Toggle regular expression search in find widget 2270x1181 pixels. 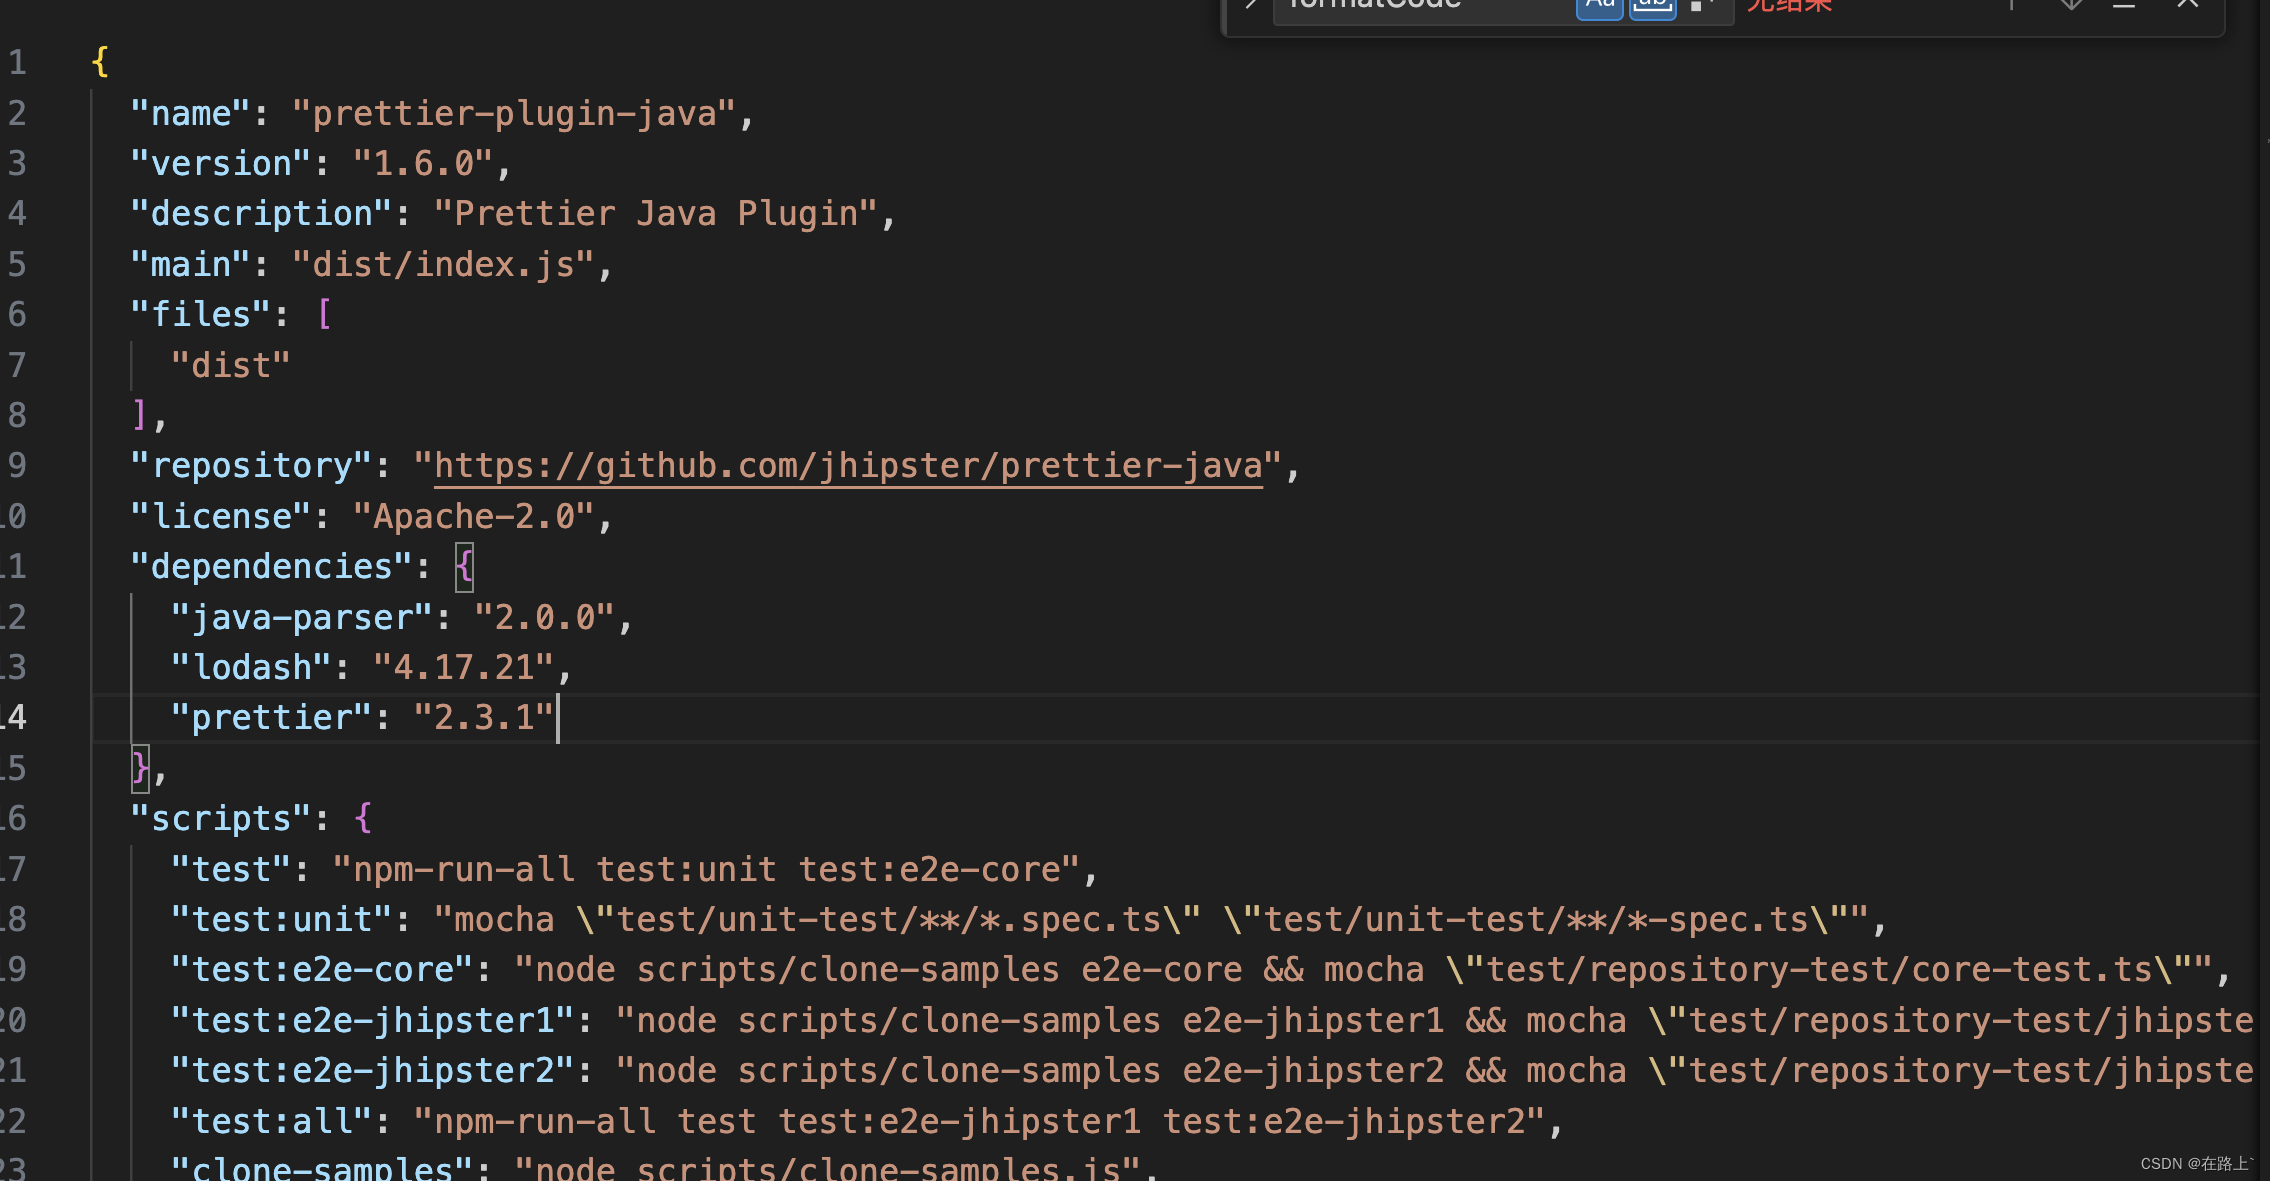point(1702,5)
